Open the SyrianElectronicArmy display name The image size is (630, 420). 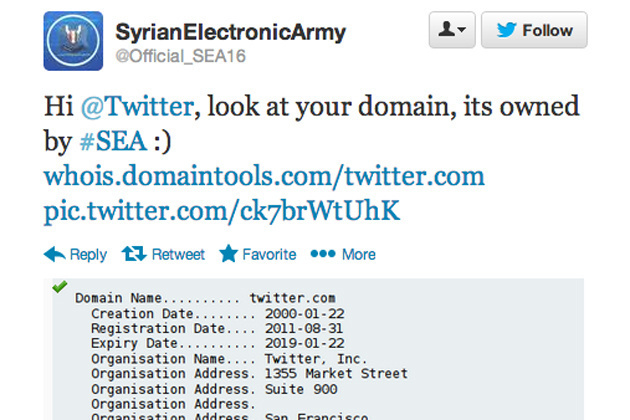230,32
